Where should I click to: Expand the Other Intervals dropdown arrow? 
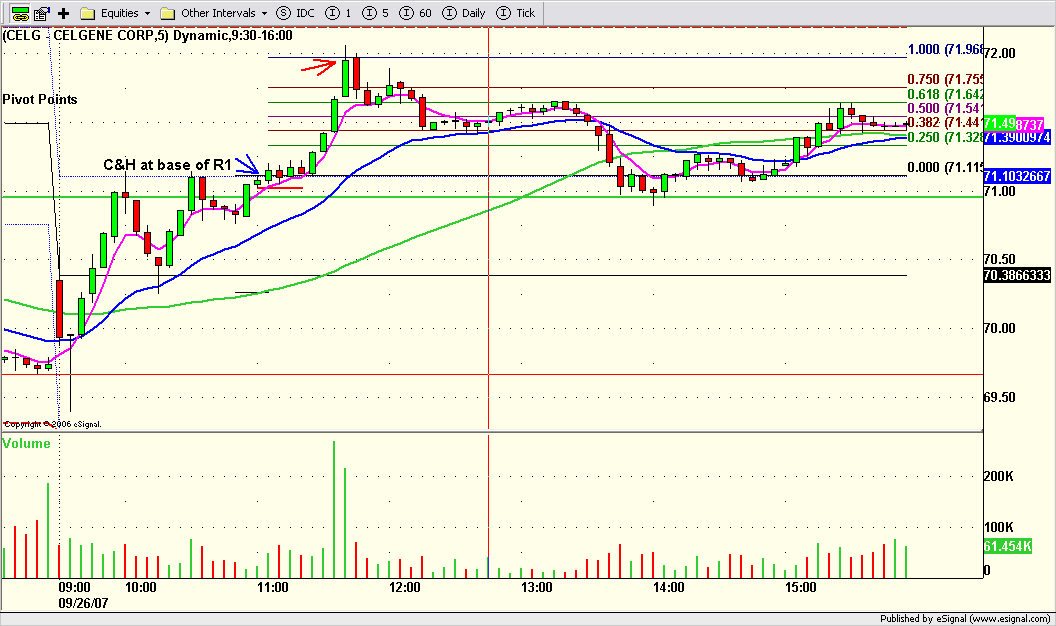(x=264, y=13)
